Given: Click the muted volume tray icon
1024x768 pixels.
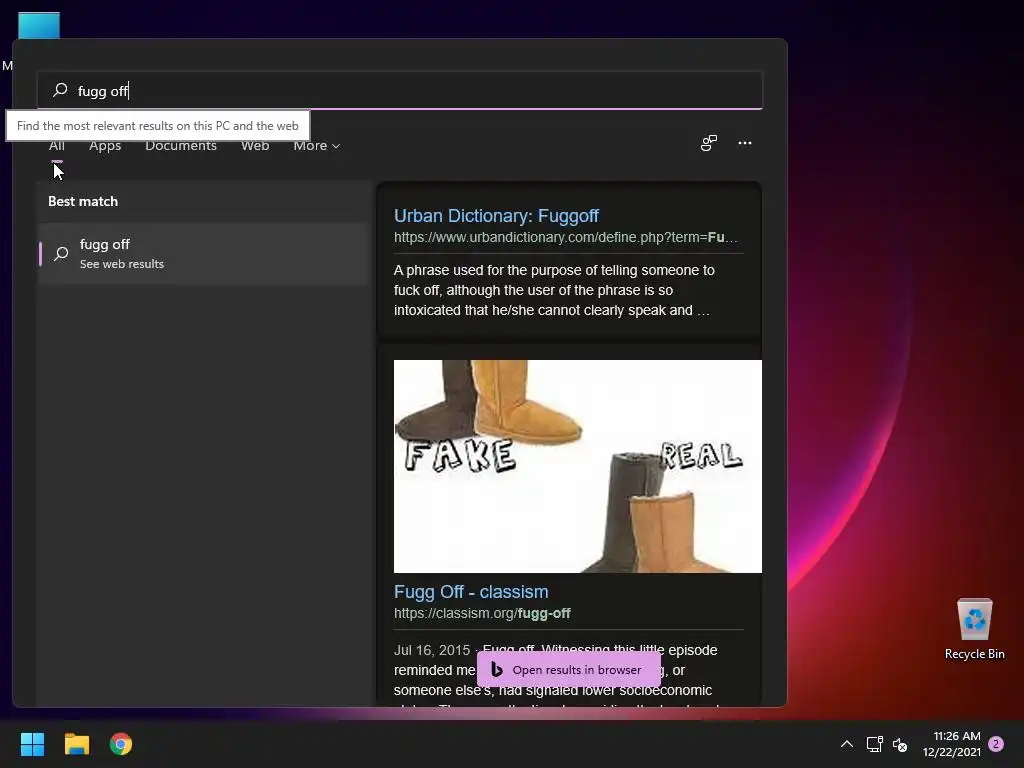Looking at the screenshot, I should [x=900, y=744].
